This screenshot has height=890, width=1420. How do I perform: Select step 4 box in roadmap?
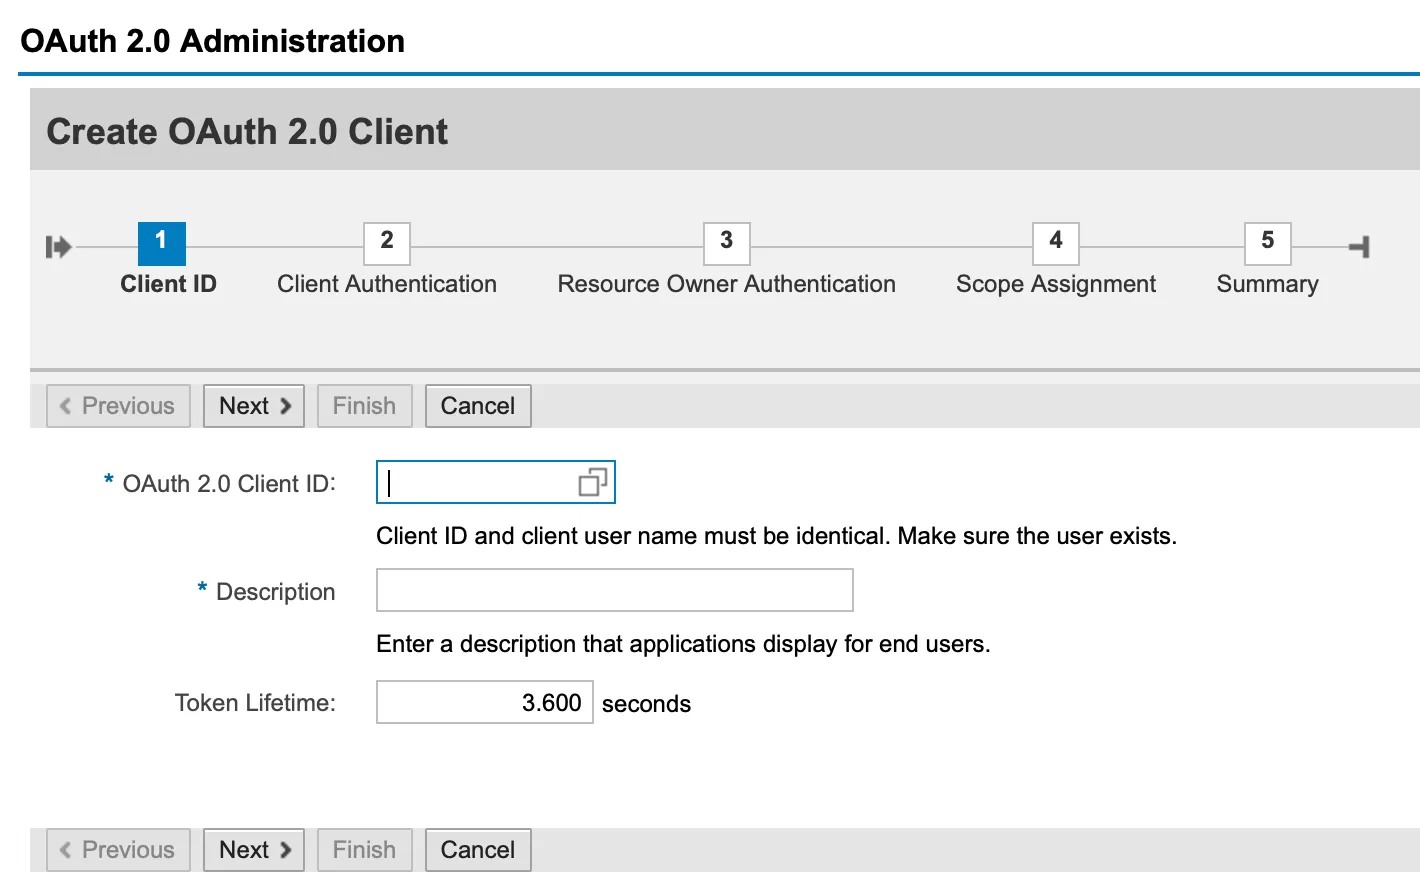[1056, 242]
